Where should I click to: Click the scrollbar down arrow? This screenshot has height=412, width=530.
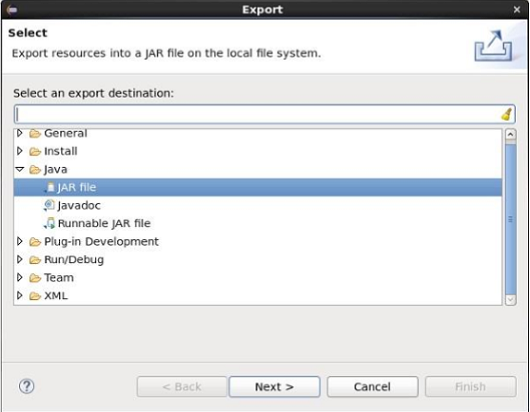coord(510,300)
